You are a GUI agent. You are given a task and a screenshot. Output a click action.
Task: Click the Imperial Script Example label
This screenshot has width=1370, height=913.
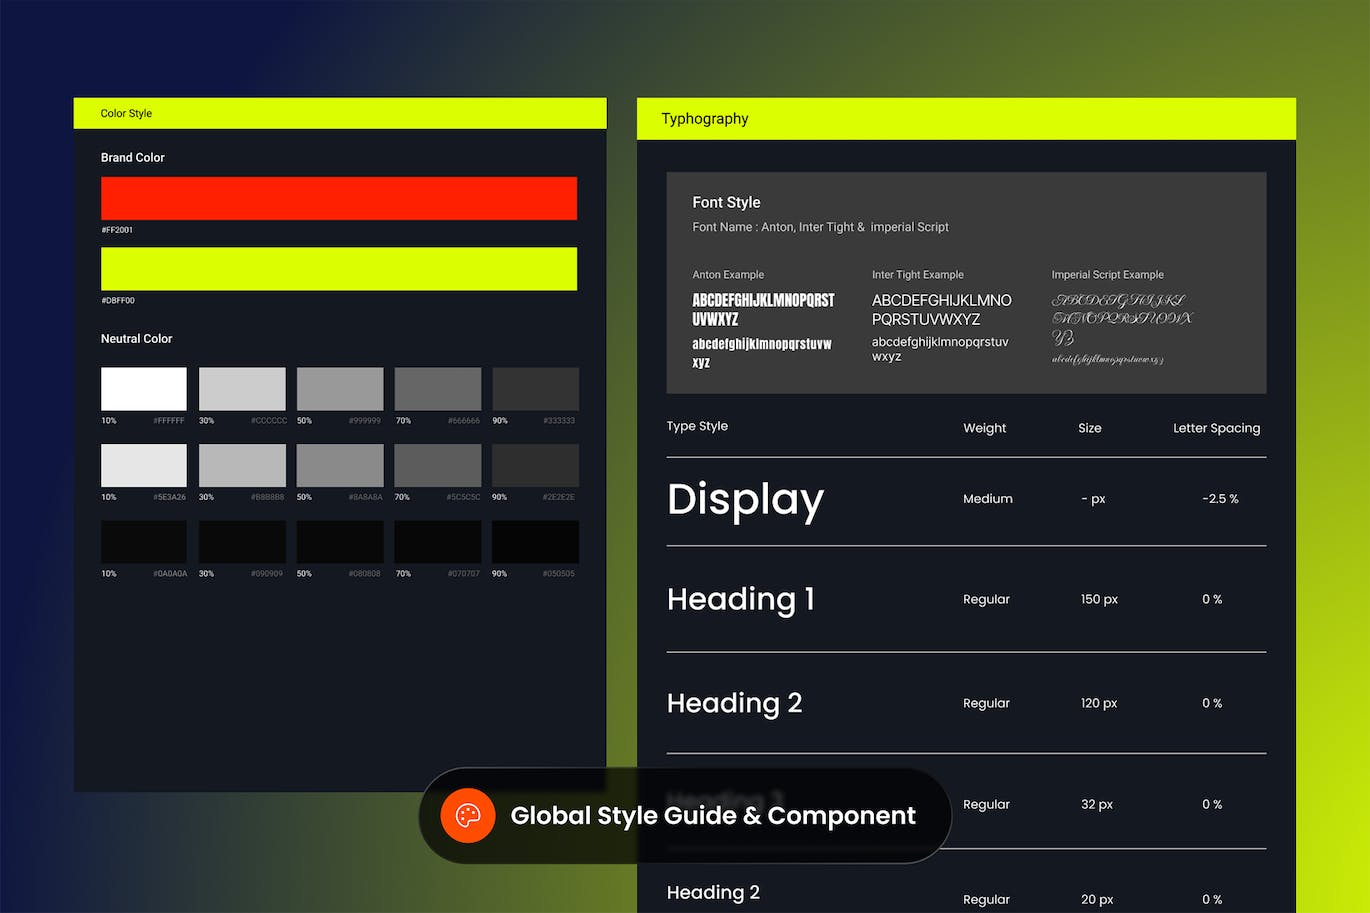(1107, 275)
